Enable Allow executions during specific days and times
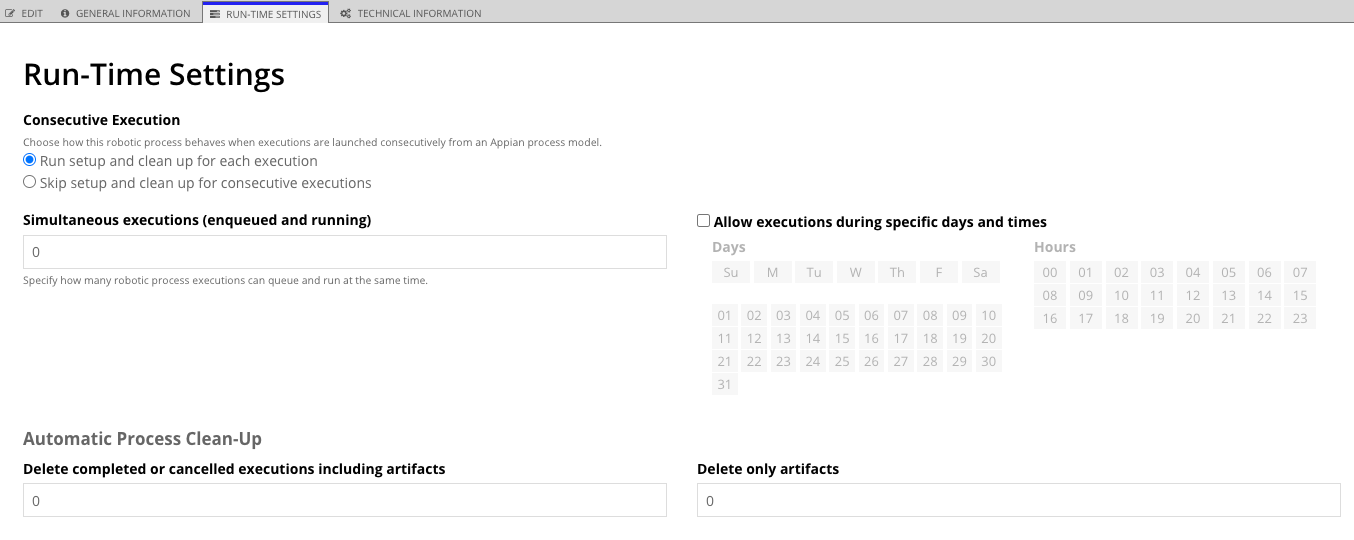This screenshot has width=1354, height=540. click(x=704, y=221)
